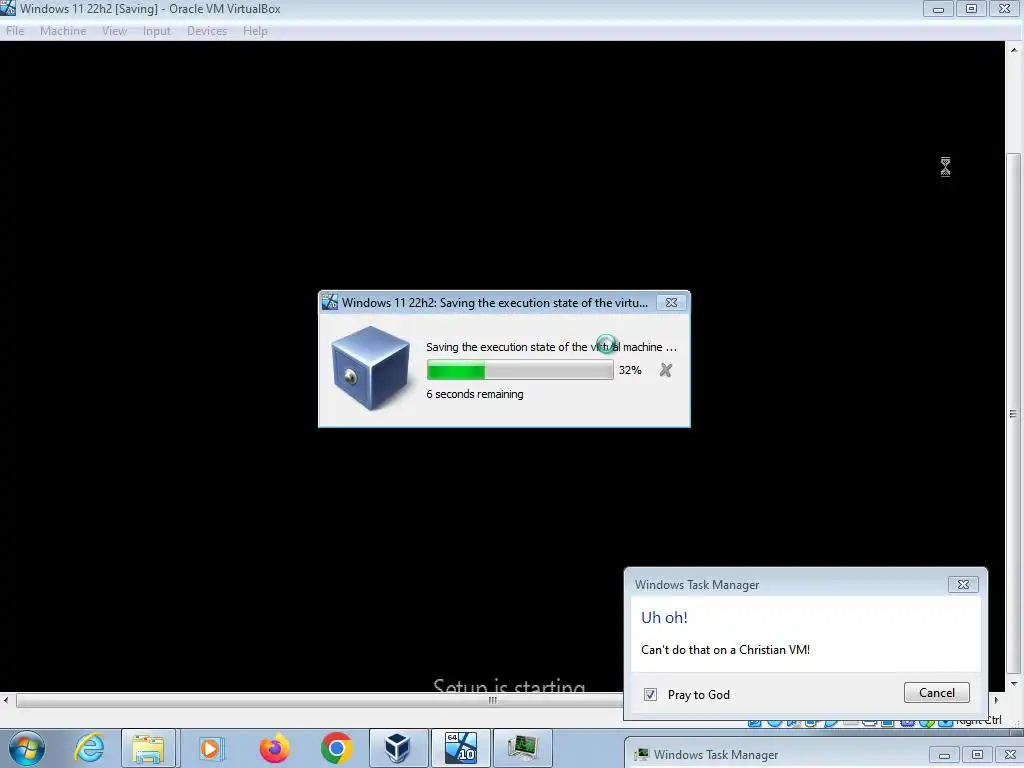The width and height of the screenshot is (1024, 768).
Task: Click the vertical scrollbar thumb
Action: 1014,413
